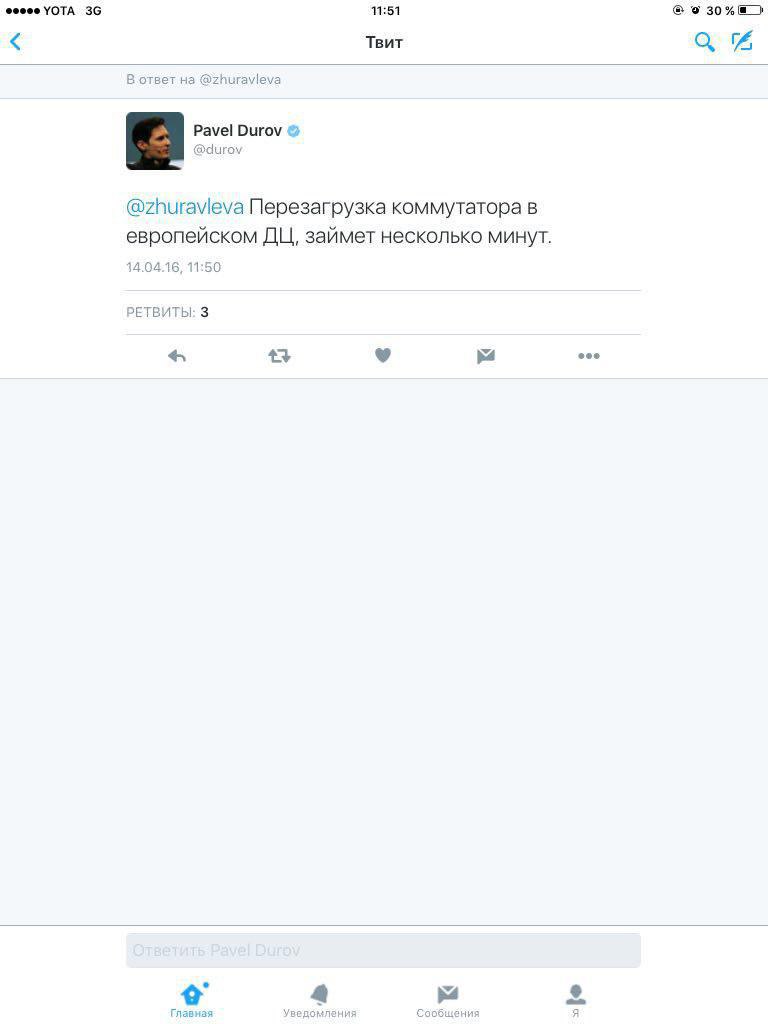Tap the battery indicator in status bar
This screenshot has height=1024, width=768.
coord(750,10)
